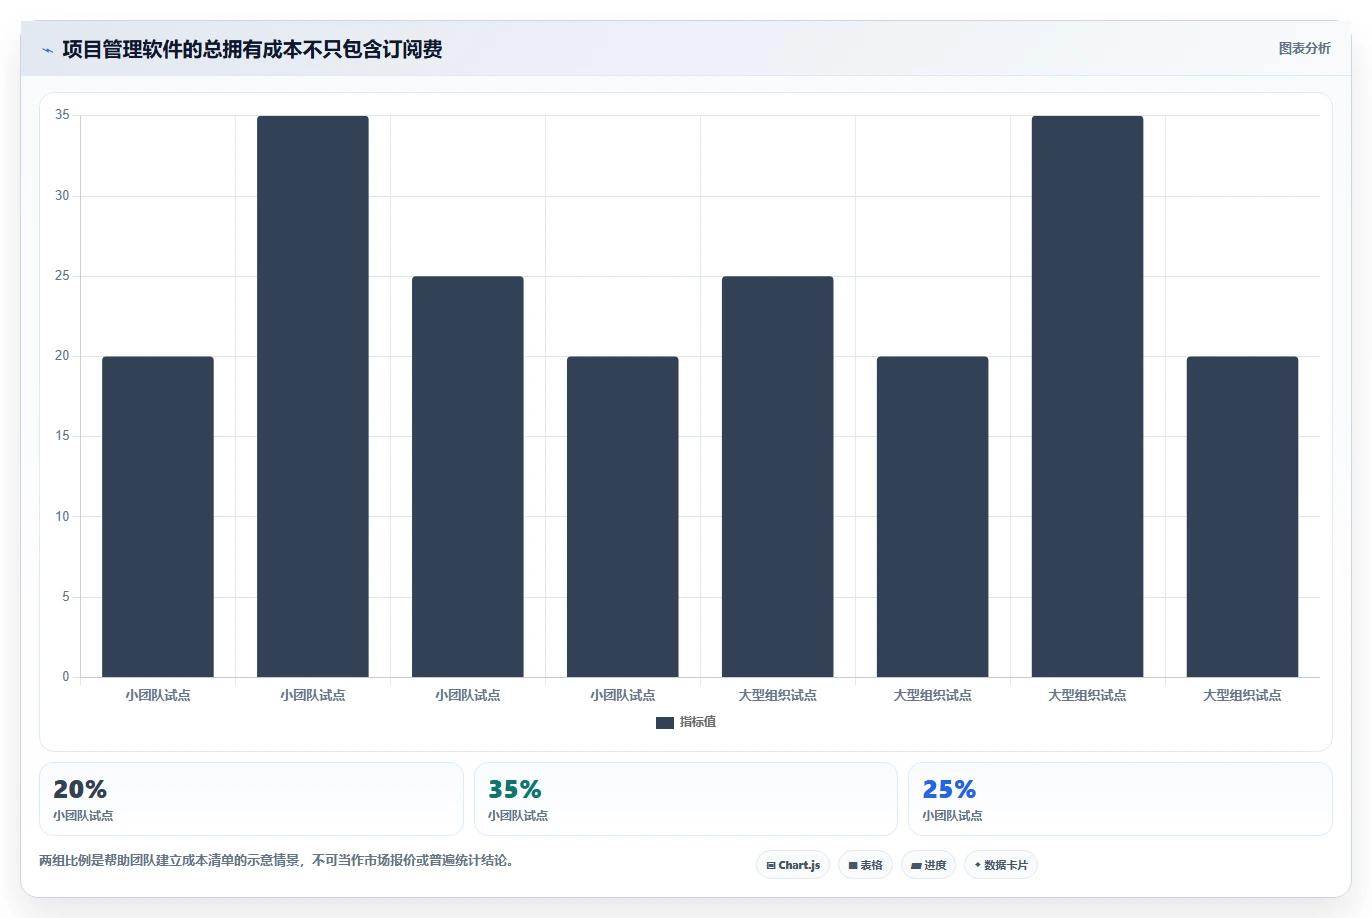Image resolution: width=1372 pixels, height=918 pixels.
Task: Open the 25% 小团队试点 stat card
Action: click(x=1120, y=799)
